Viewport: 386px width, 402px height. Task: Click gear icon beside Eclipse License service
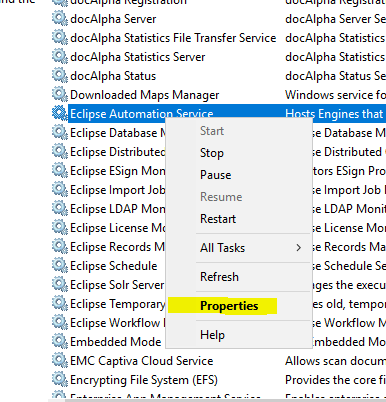tap(60, 228)
